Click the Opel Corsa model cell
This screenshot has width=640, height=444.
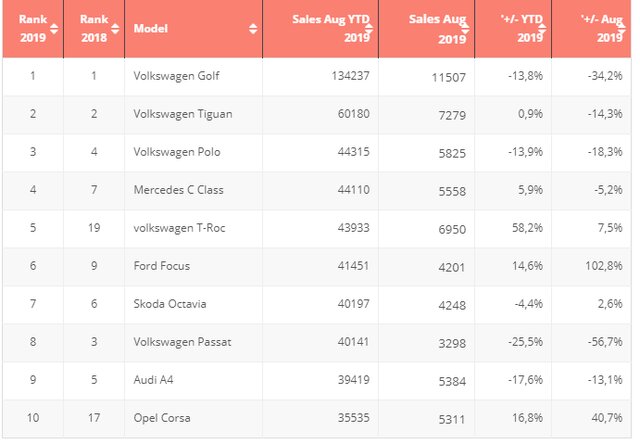click(x=160, y=418)
